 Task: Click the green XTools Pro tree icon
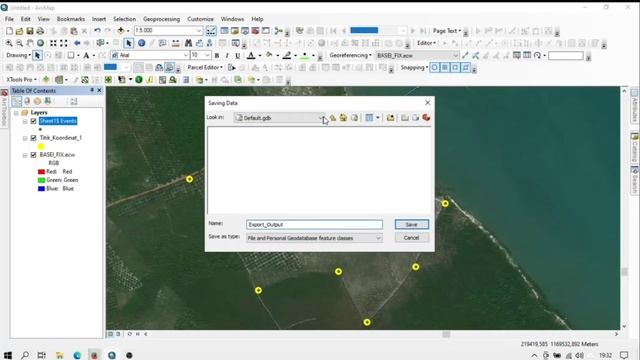[46, 80]
